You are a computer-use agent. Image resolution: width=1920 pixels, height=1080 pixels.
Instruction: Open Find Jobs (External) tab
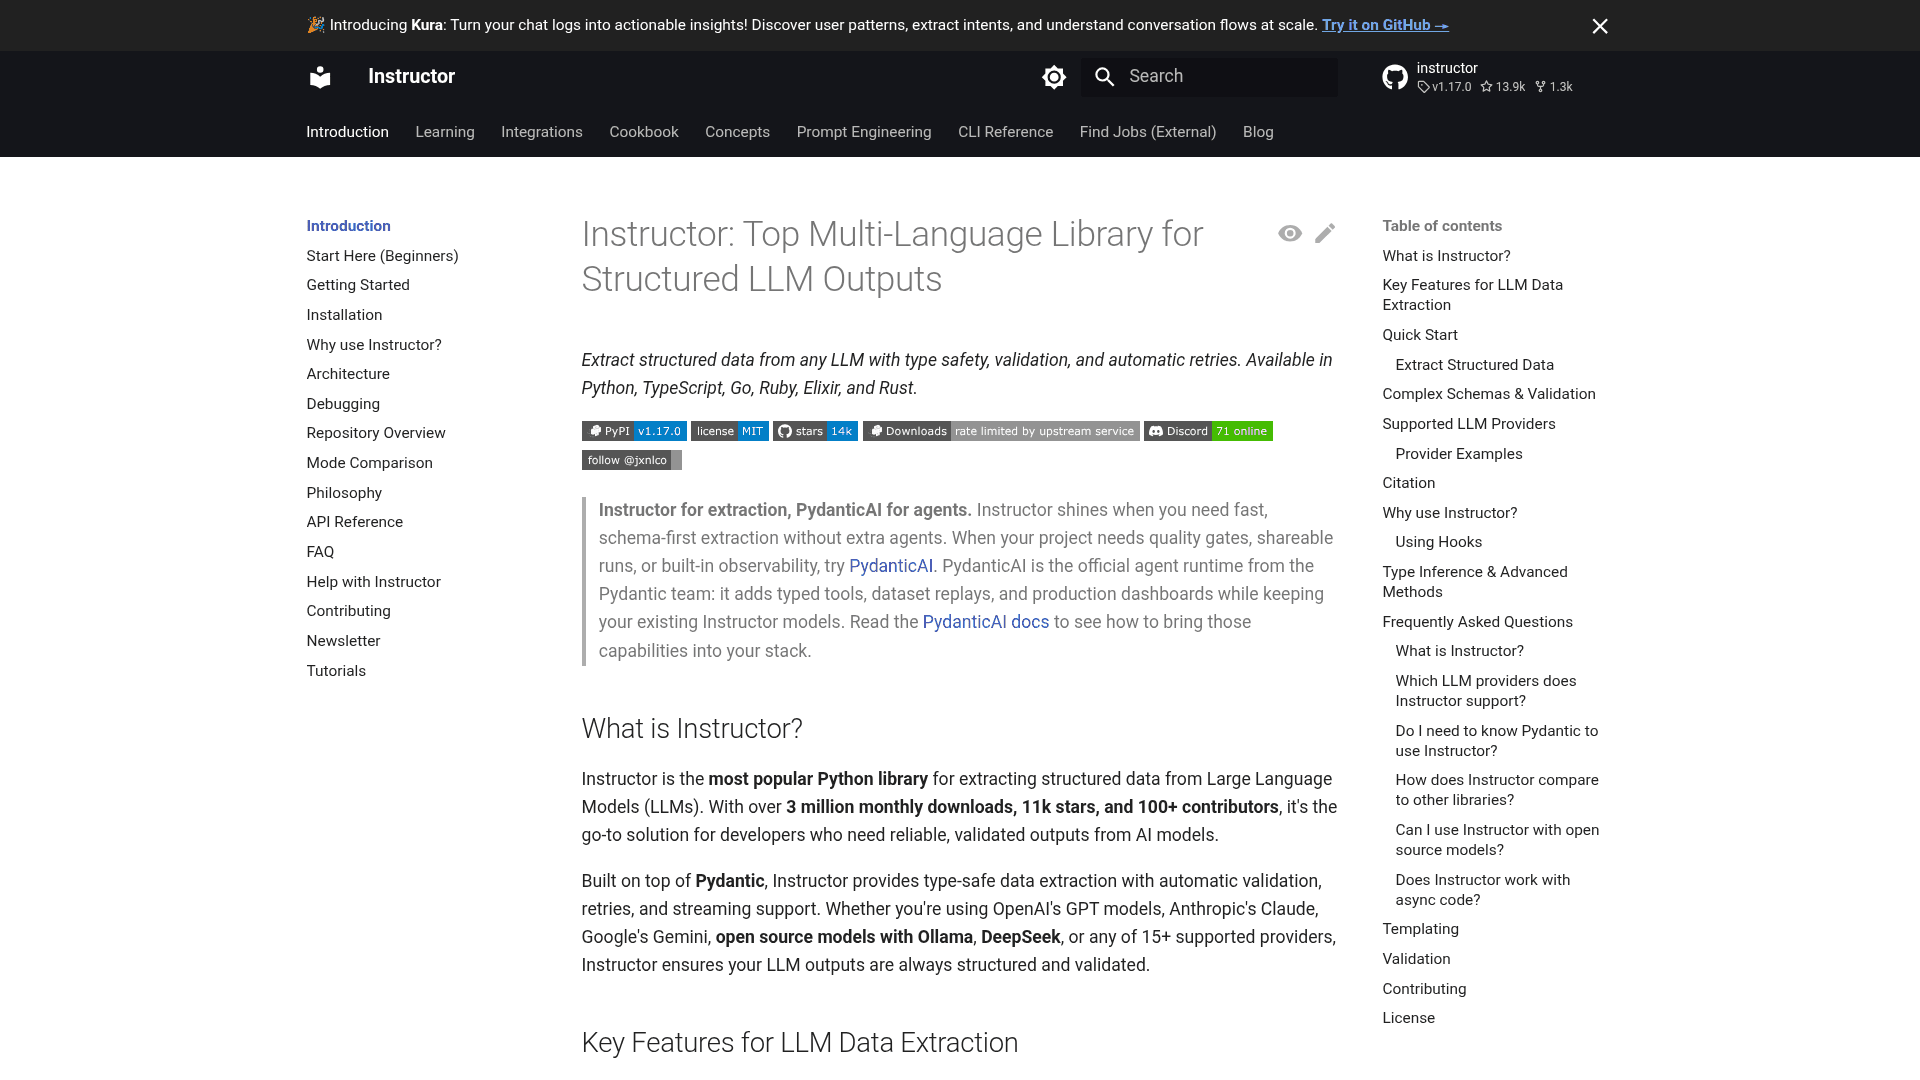pyautogui.click(x=1148, y=132)
